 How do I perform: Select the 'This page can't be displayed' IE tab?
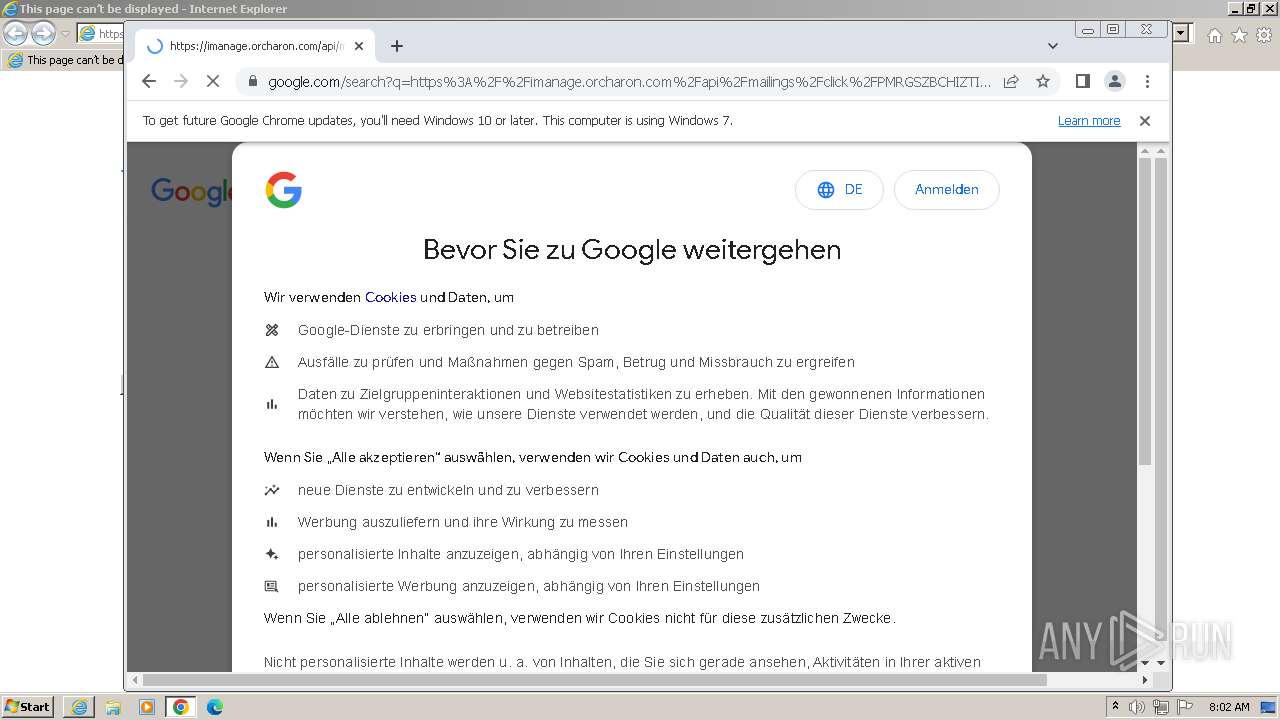pos(64,60)
